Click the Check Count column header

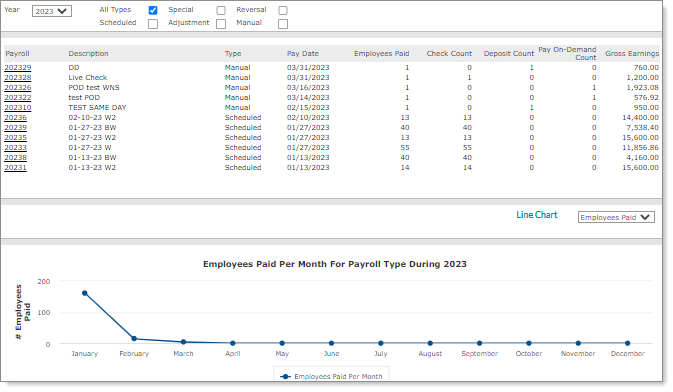[449, 54]
